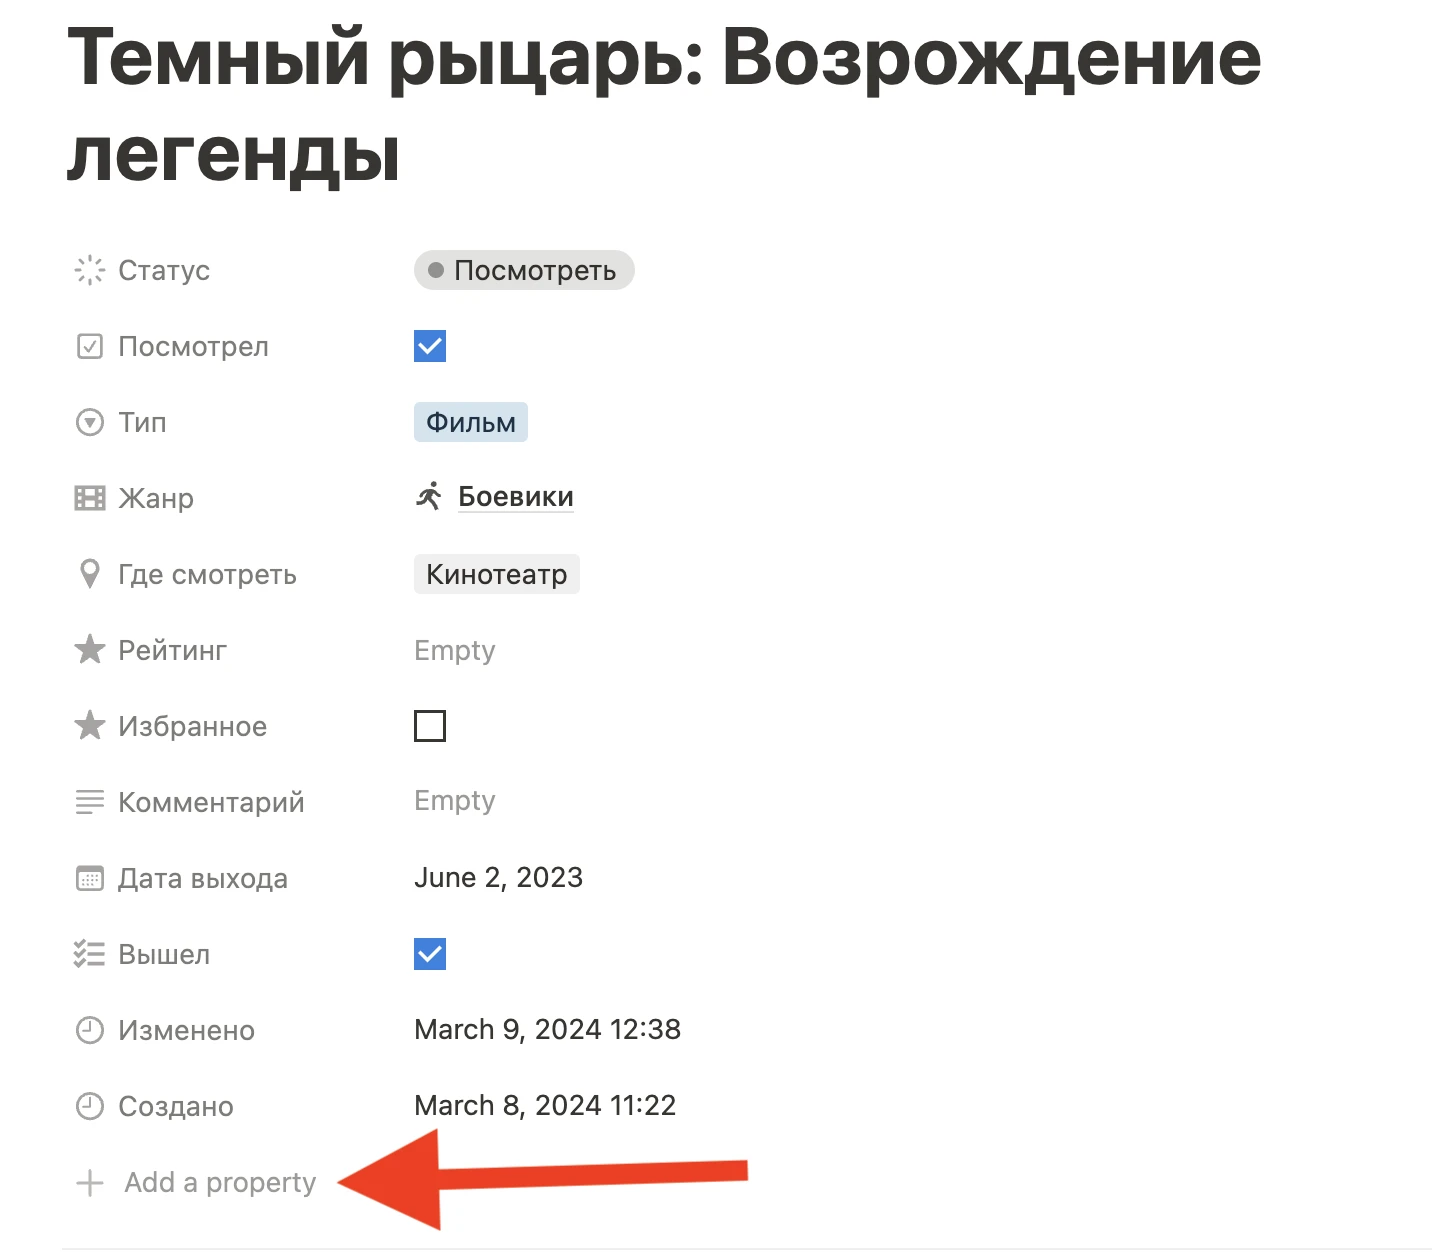Uncheck the Посмотрел checkbox

(x=430, y=346)
